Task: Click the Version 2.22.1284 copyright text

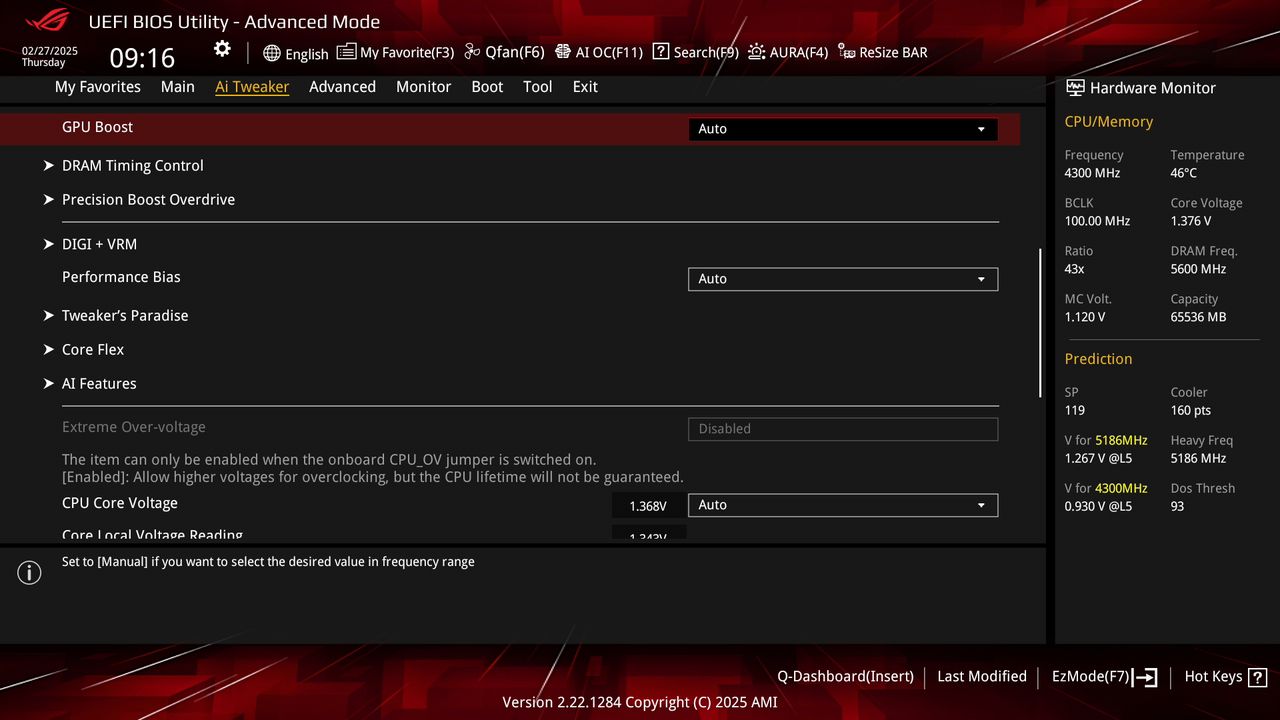Action: [x=640, y=702]
